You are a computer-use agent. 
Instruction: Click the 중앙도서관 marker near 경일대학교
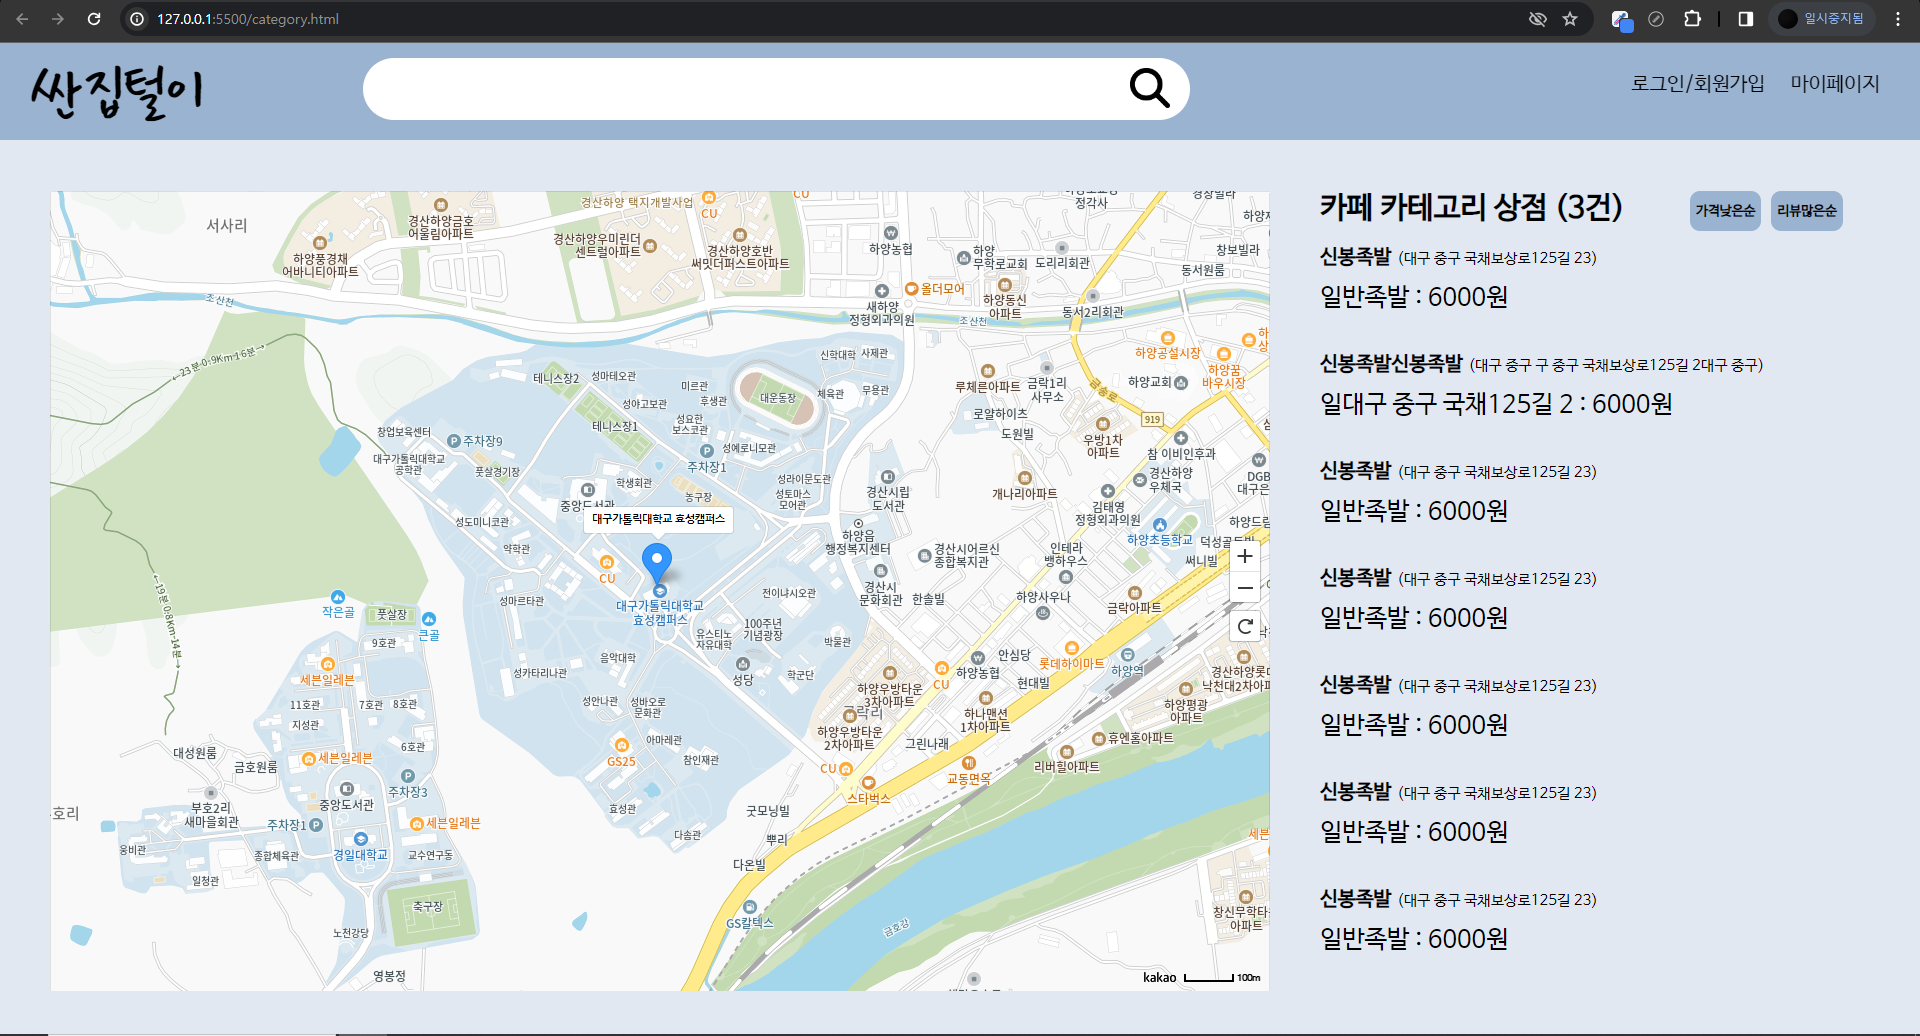tap(346, 789)
